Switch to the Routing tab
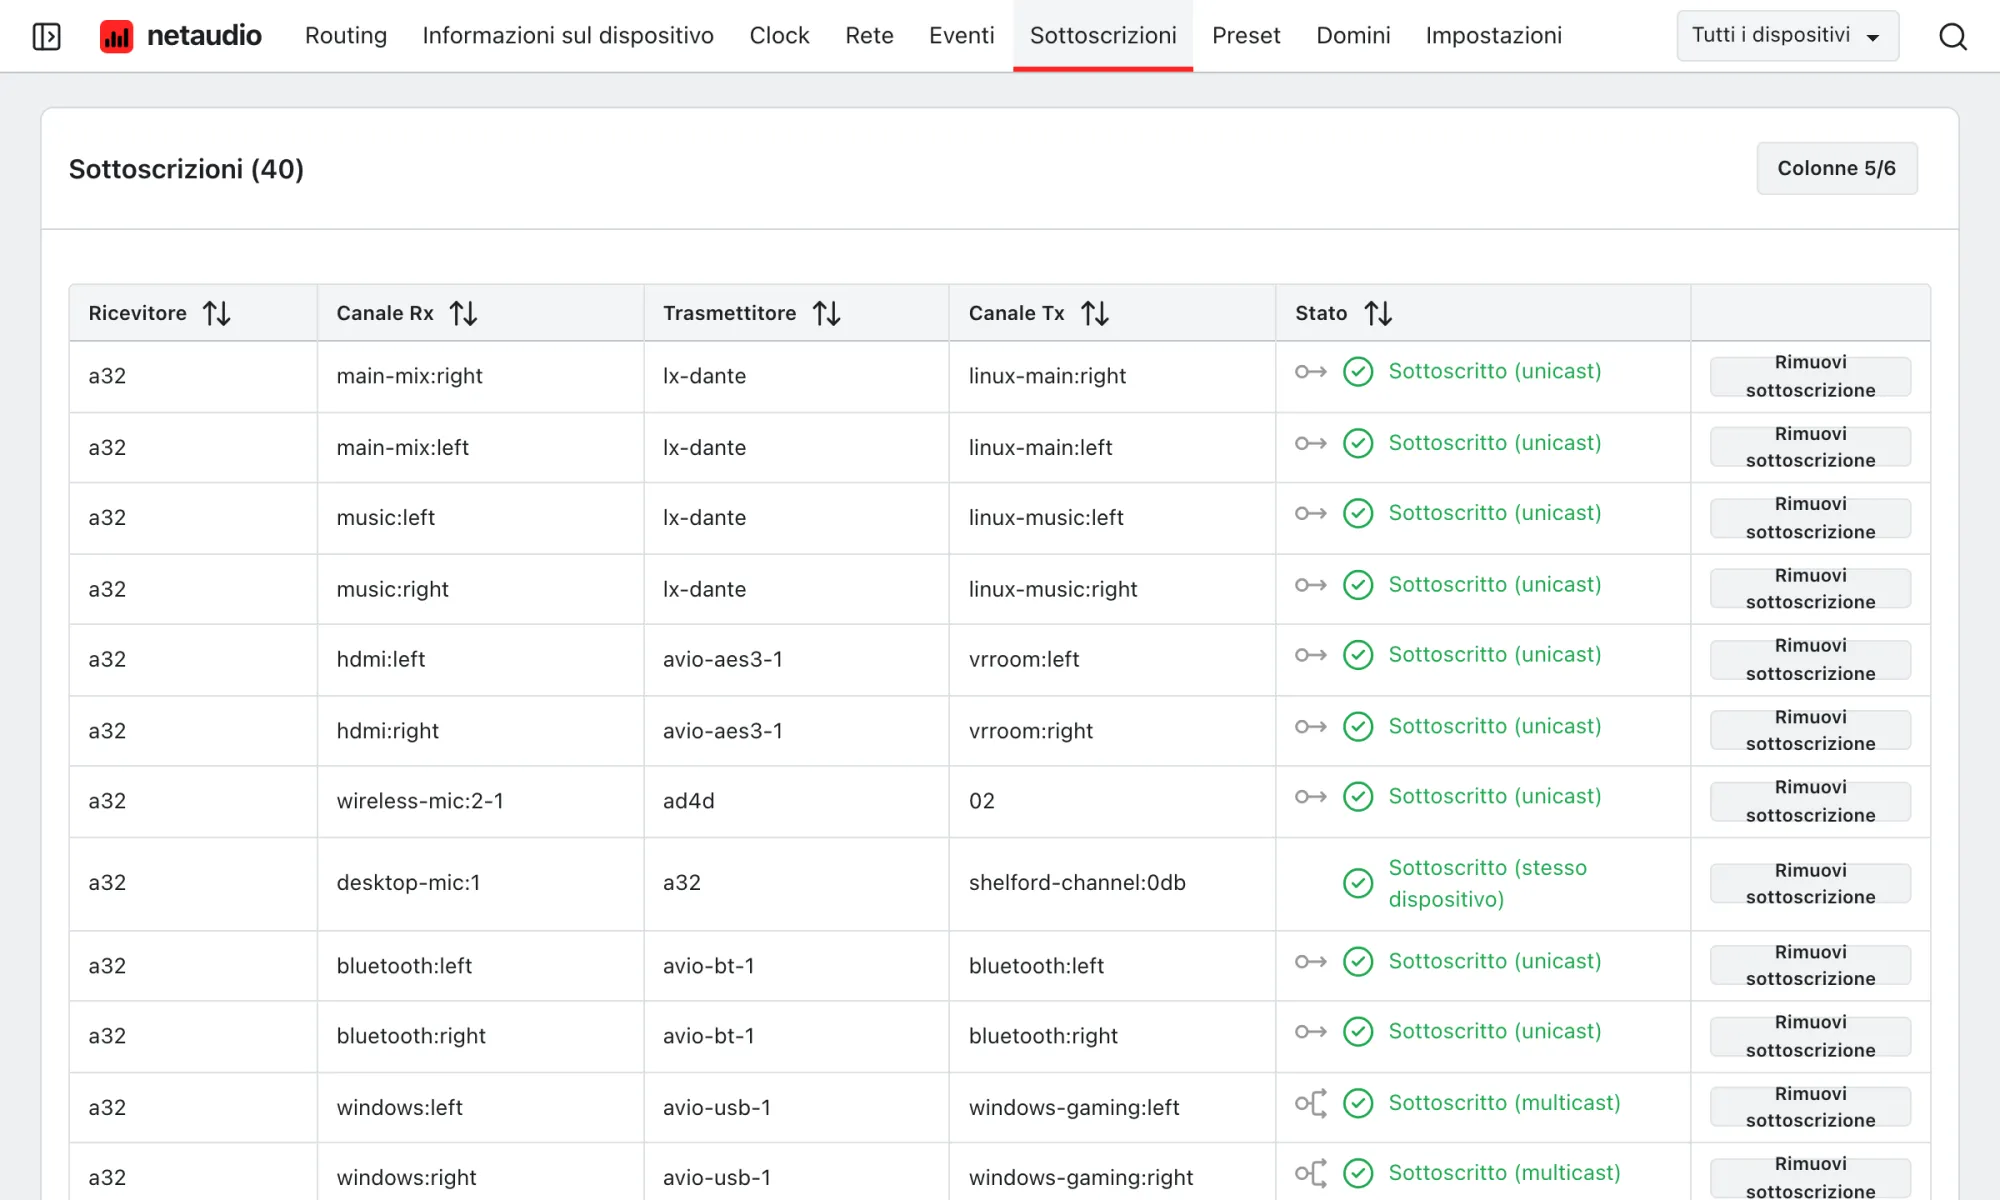The width and height of the screenshot is (2000, 1200). (x=346, y=36)
